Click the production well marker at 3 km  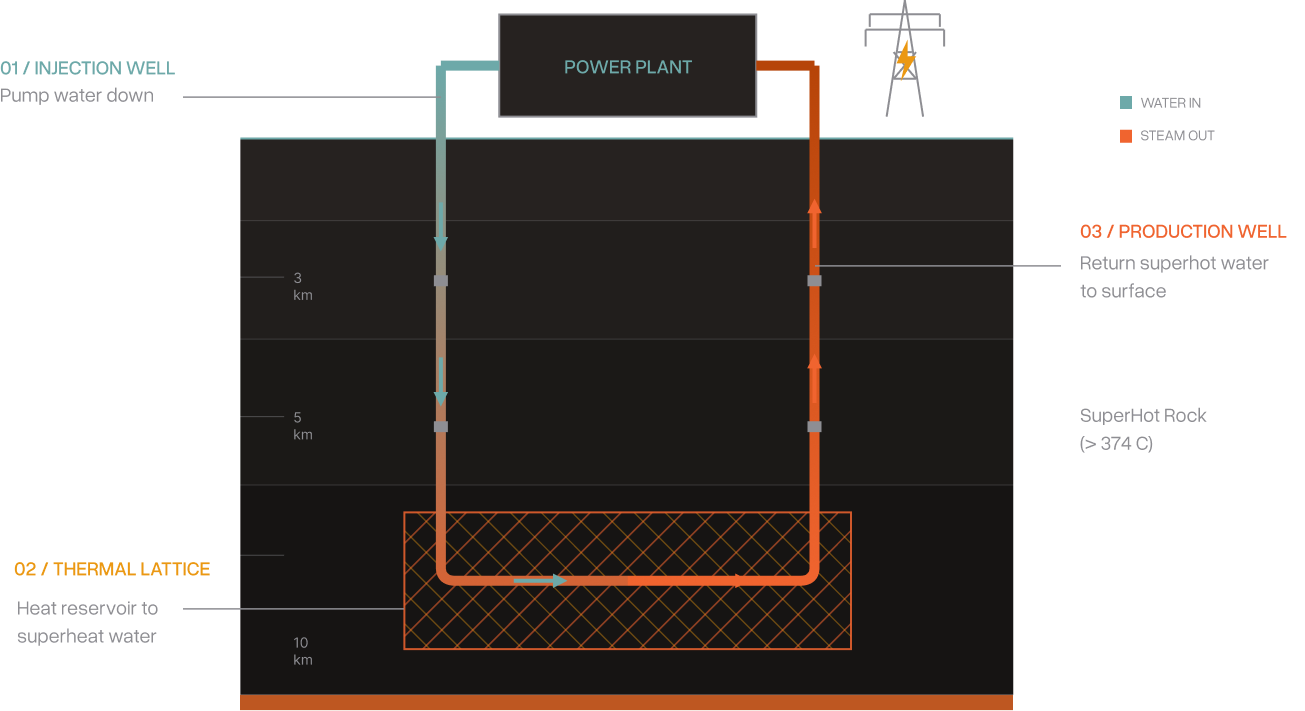(x=814, y=281)
